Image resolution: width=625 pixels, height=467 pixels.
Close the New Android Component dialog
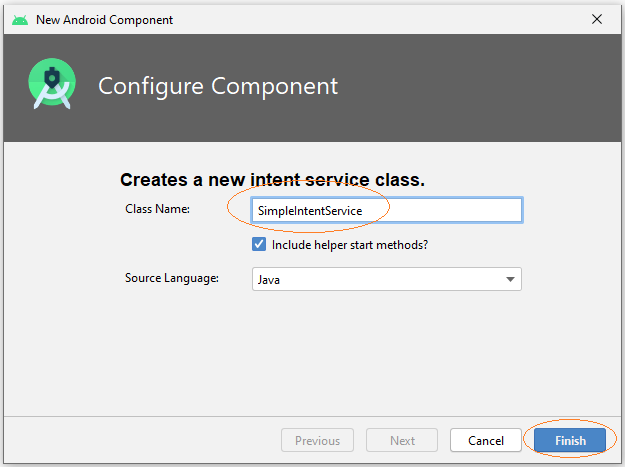597,19
